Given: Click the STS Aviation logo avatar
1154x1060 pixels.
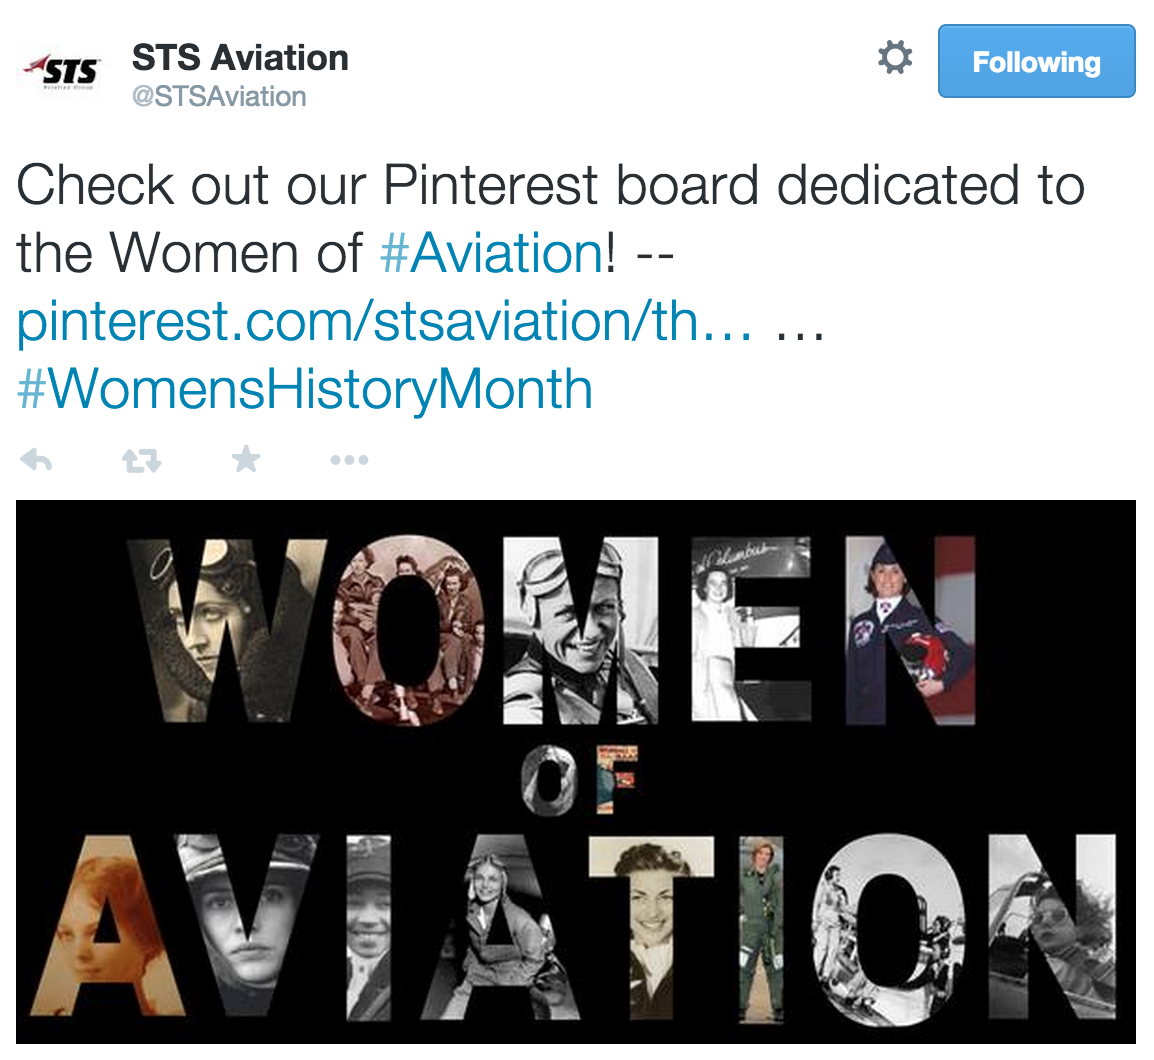Looking at the screenshot, I should pos(59,72).
